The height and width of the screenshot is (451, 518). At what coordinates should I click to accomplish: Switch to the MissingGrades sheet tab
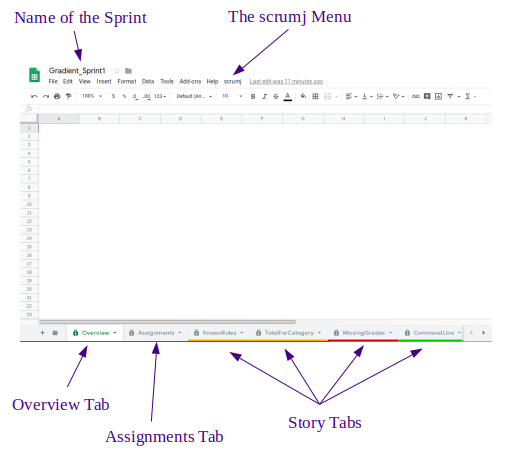363,333
